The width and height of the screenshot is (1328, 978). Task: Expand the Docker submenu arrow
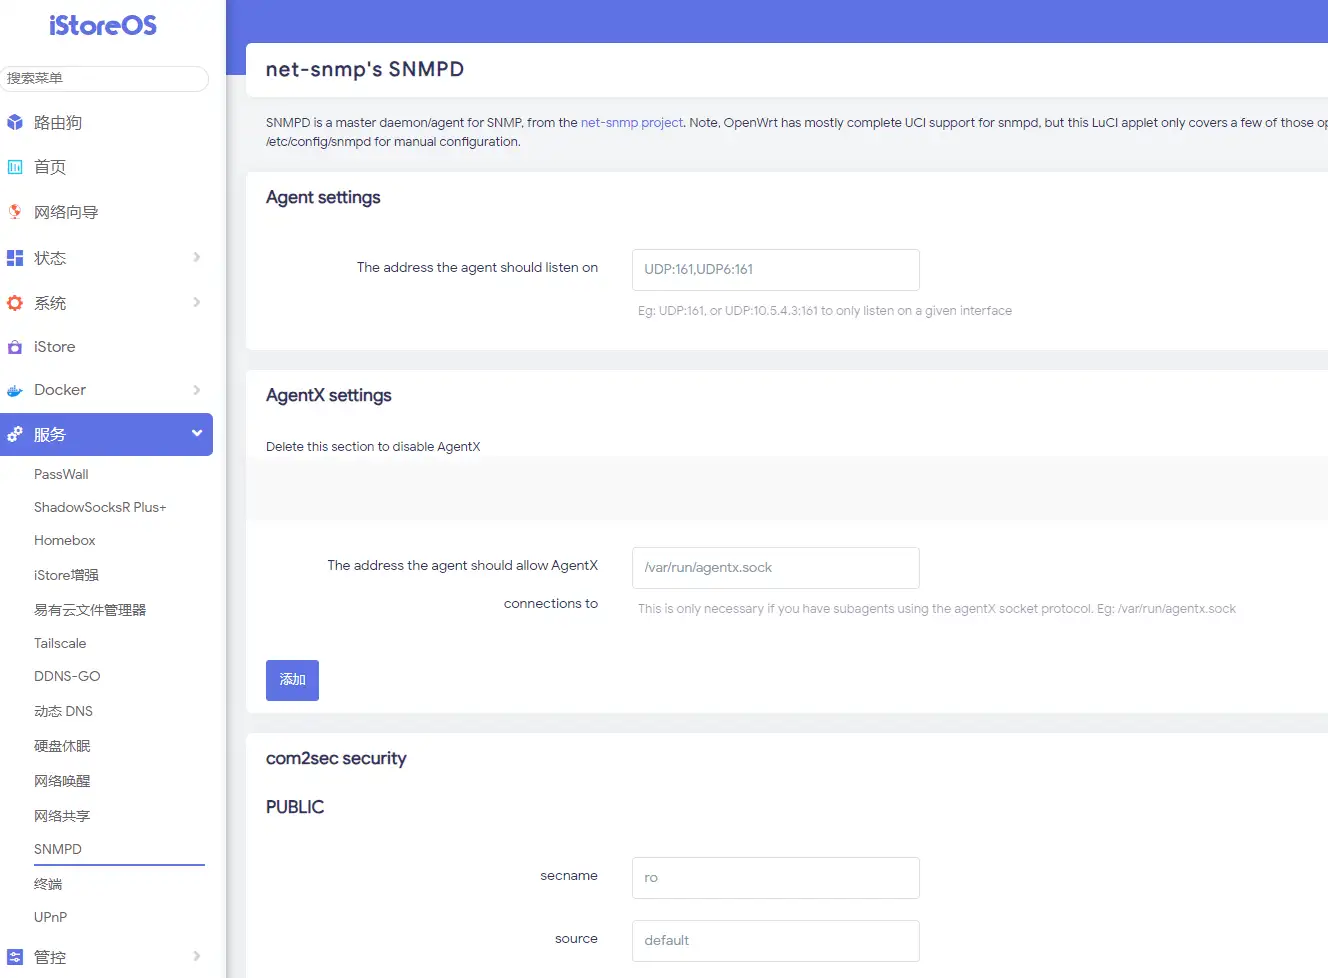pyautogui.click(x=196, y=390)
